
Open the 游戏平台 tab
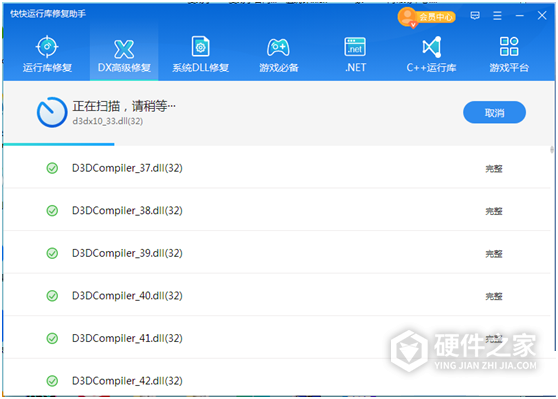pyautogui.click(x=509, y=54)
